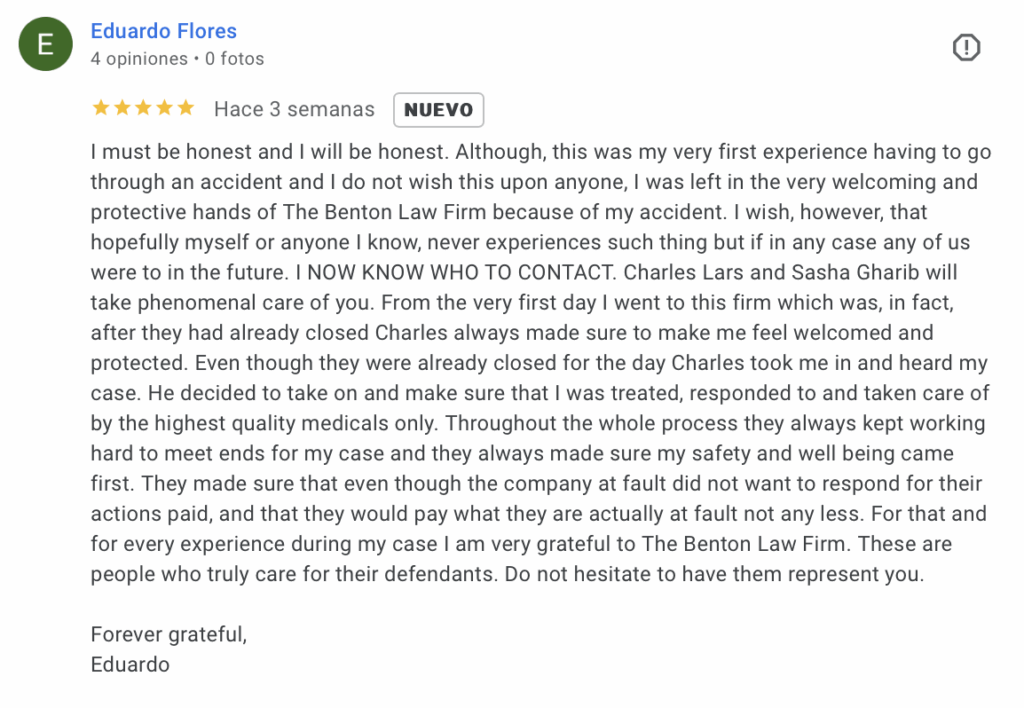Click the "0 fotos" count

tap(234, 59)
